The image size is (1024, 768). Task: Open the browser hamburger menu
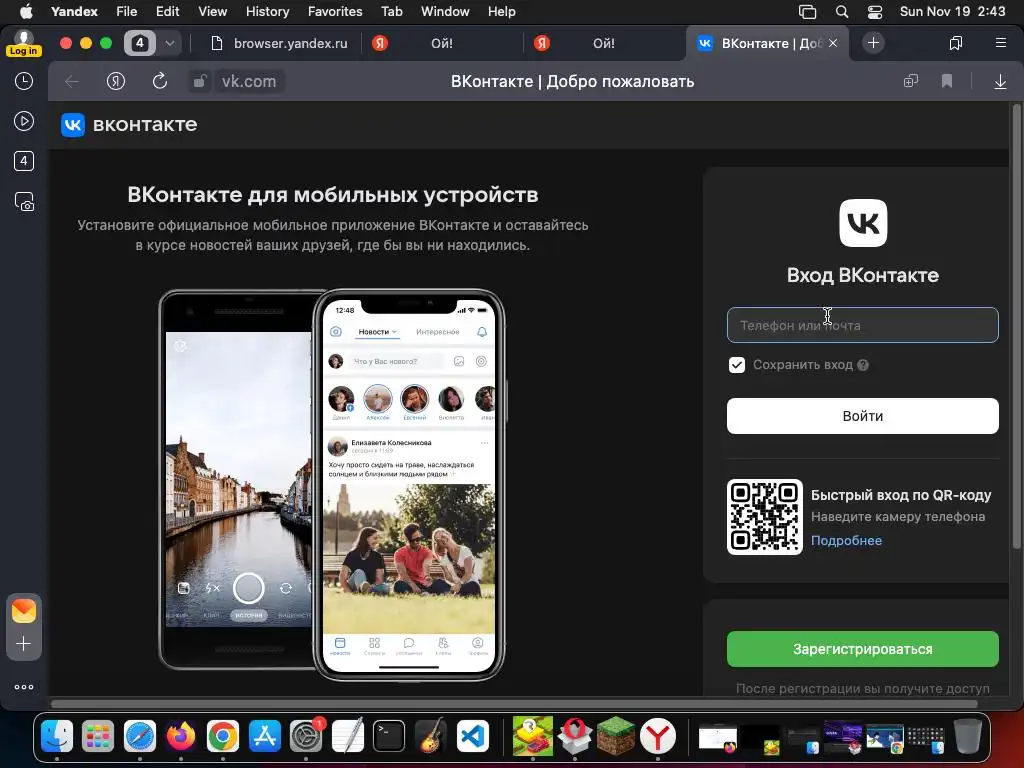click(x=1000, y=43)
